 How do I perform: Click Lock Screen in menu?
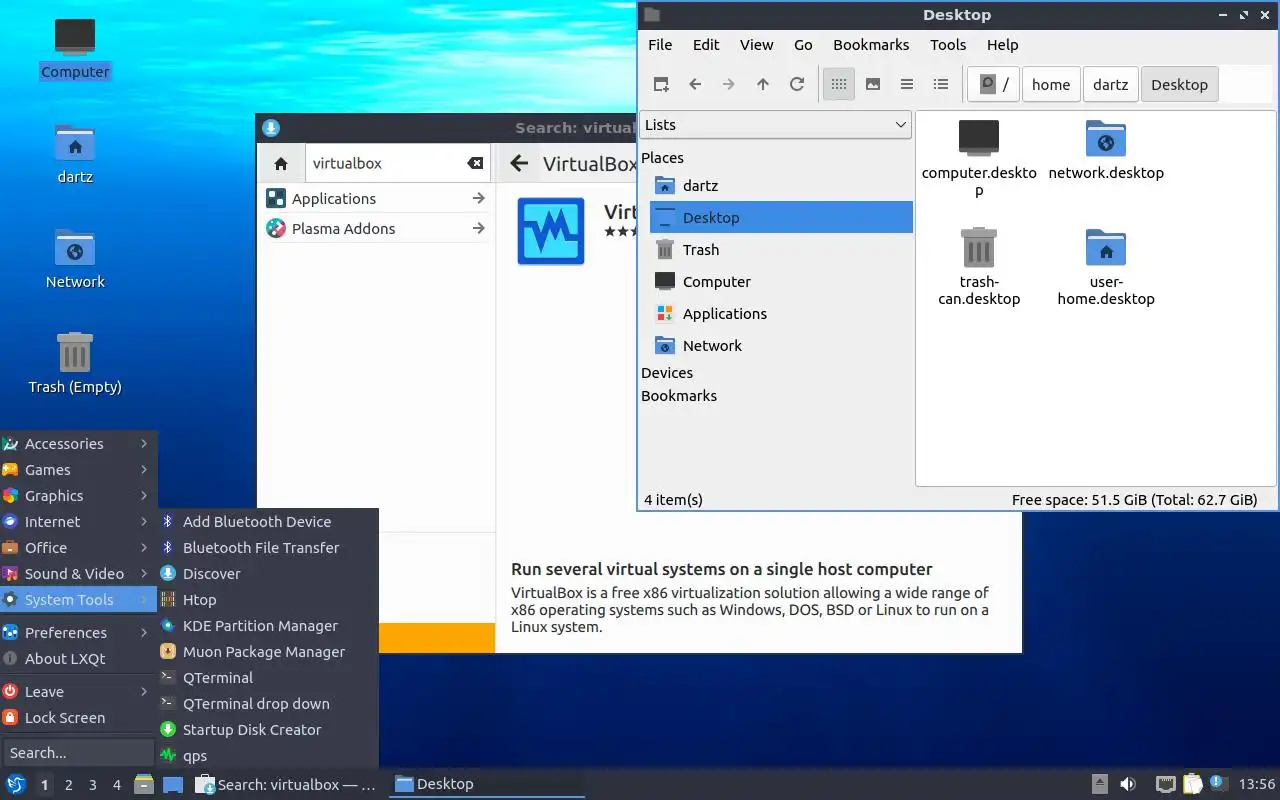[78, 718]
